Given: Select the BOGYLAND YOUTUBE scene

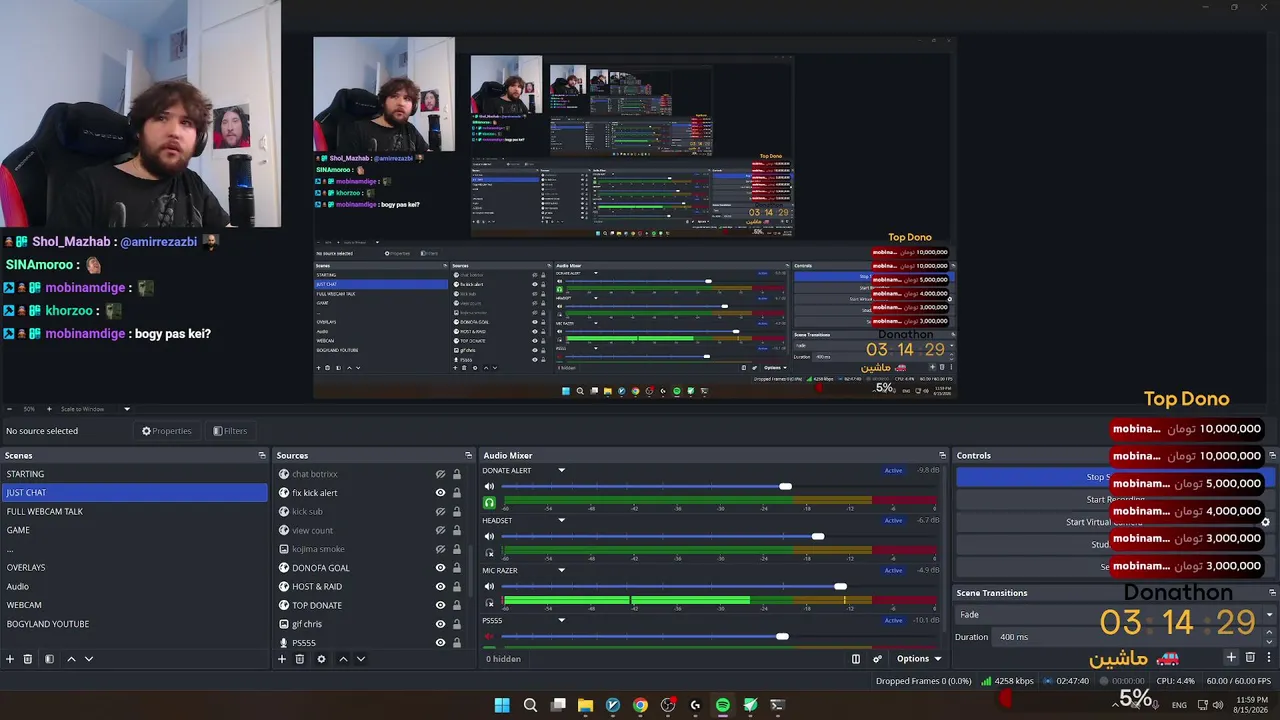Looking at the screenshot, I should point(135,624).
